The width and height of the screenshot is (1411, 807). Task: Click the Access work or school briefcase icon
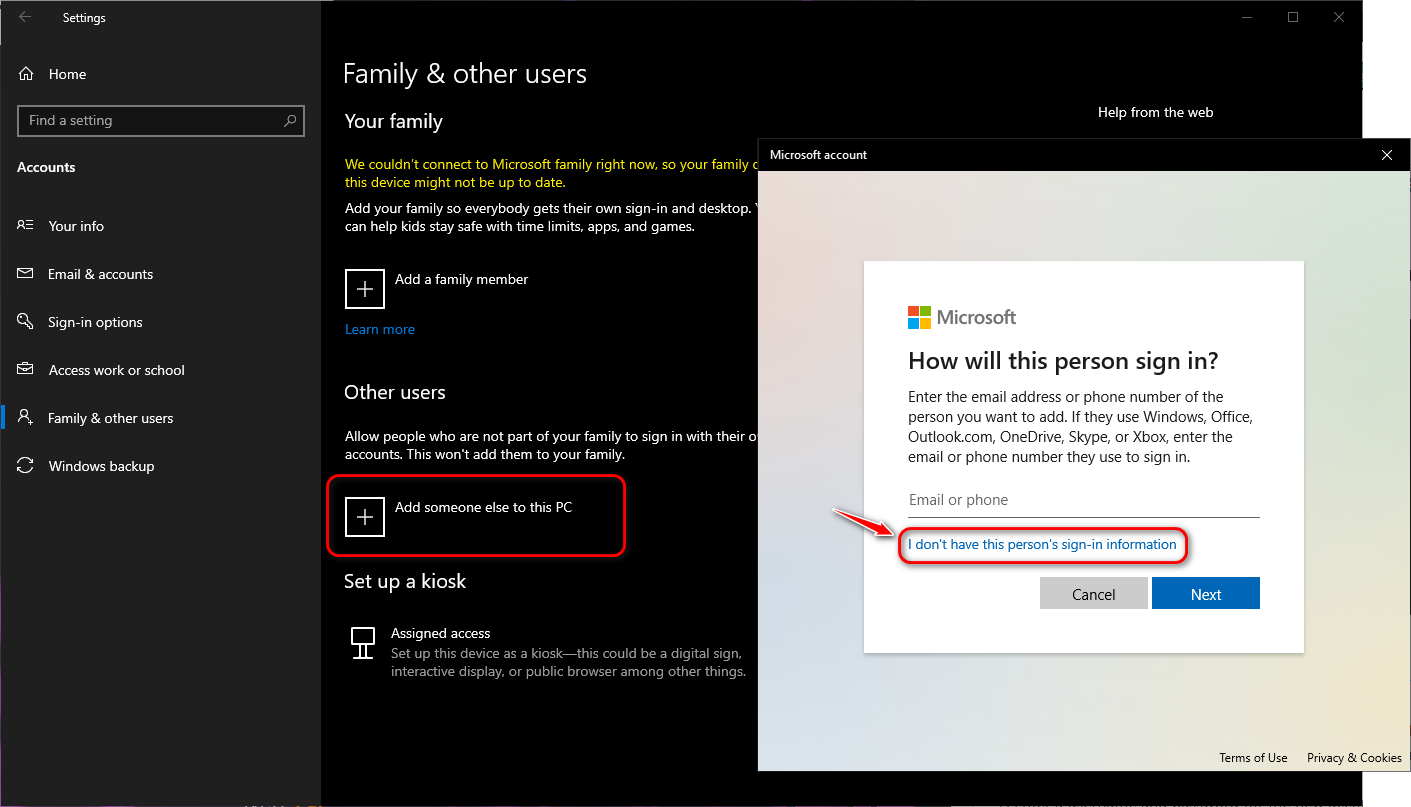pos(26,370)
